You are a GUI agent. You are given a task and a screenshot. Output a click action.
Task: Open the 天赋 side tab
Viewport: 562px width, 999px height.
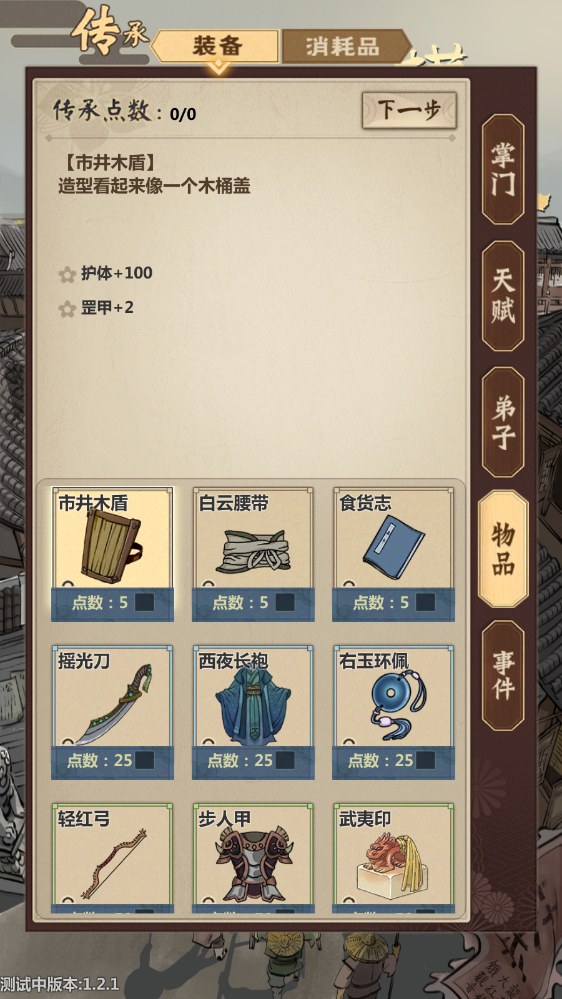tap(503, 296)
